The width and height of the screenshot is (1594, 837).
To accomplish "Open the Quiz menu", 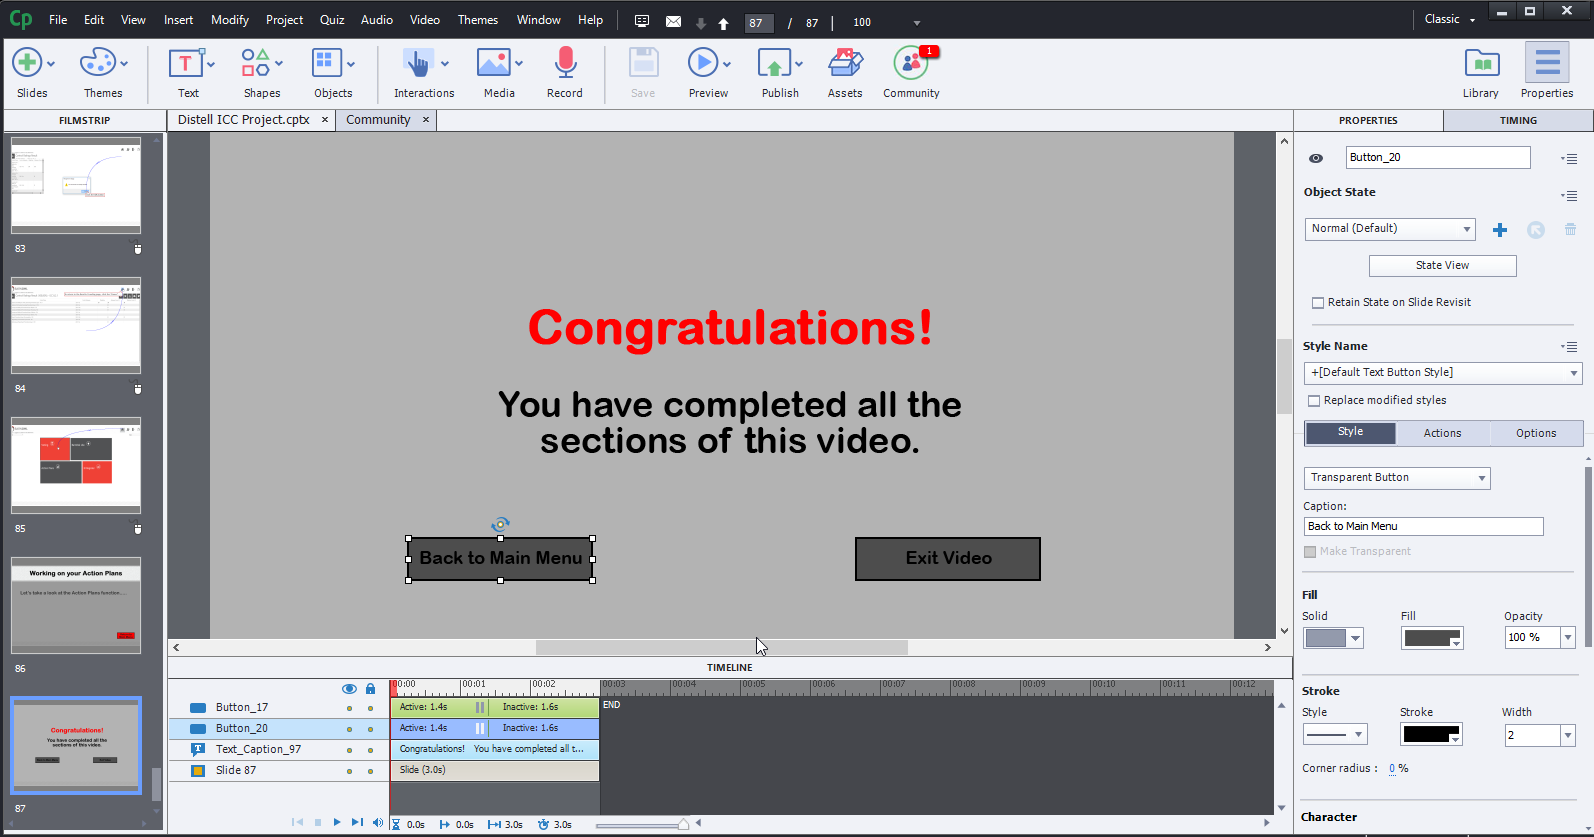I will tap(332, 20).
